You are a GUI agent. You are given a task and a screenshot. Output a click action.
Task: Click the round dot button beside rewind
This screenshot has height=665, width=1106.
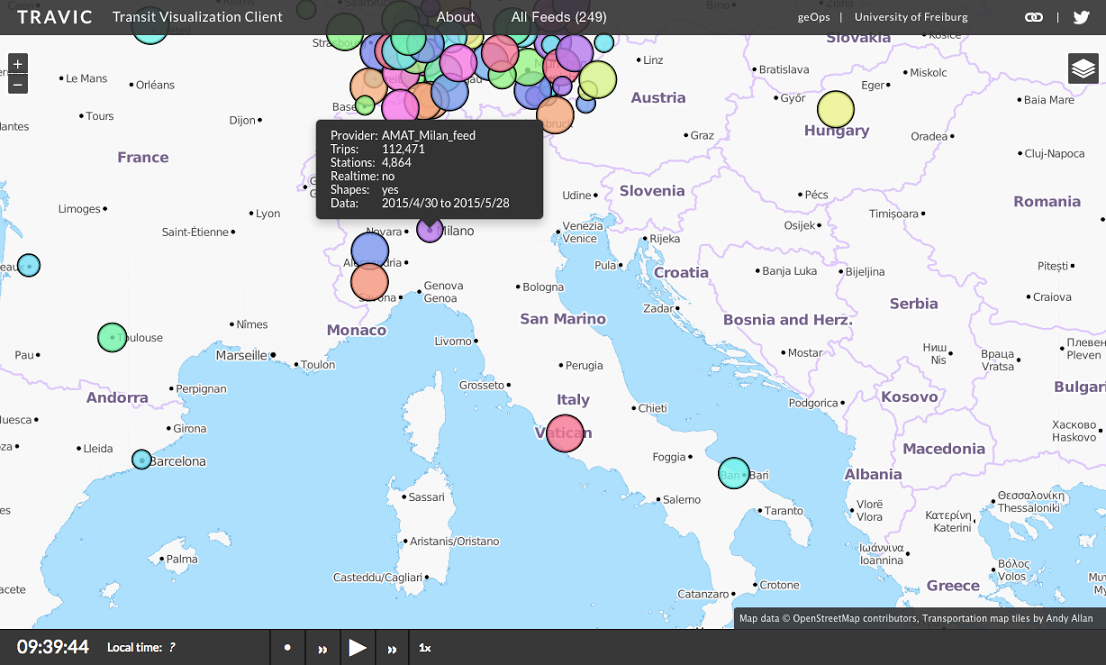[x=287, y=647]
